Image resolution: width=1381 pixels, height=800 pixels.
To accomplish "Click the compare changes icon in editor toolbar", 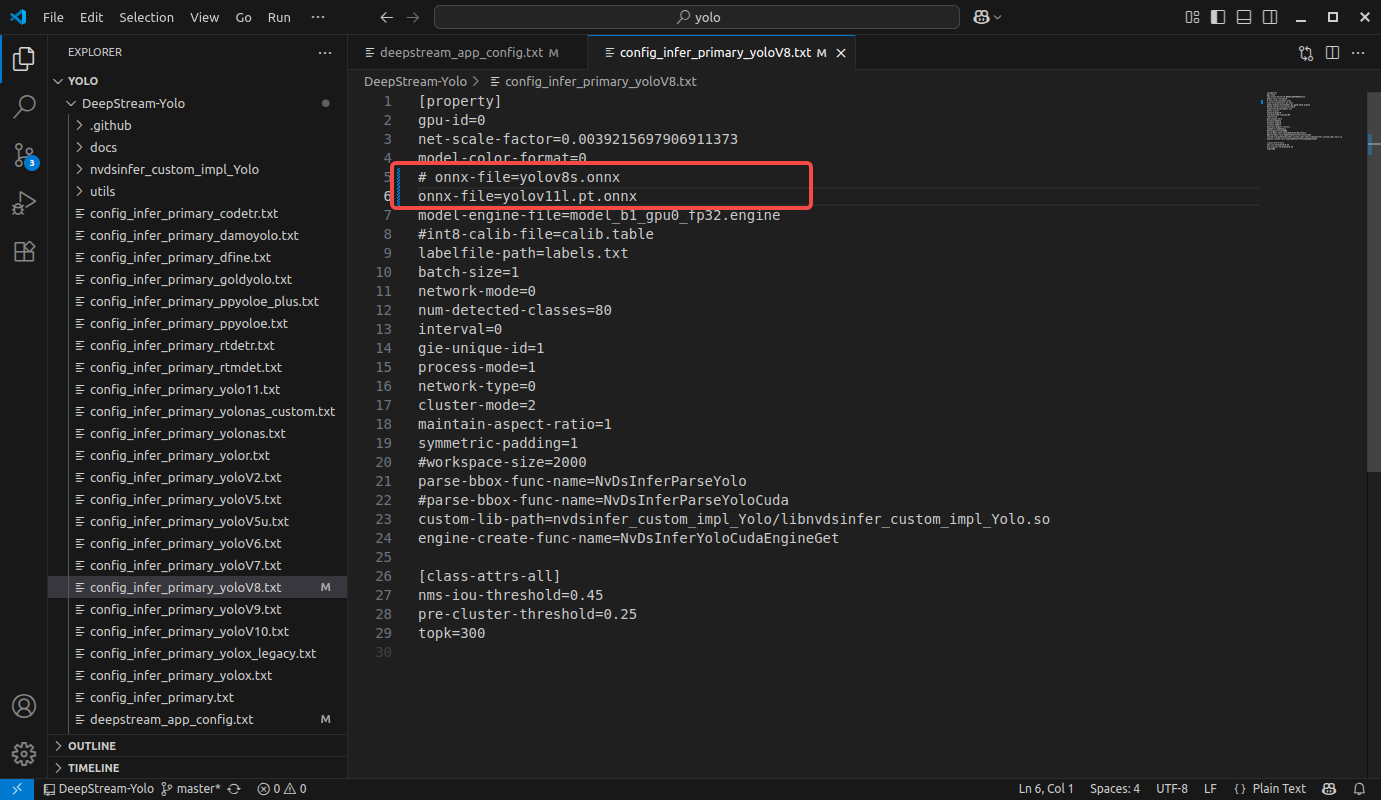I will pos(1306,53).
